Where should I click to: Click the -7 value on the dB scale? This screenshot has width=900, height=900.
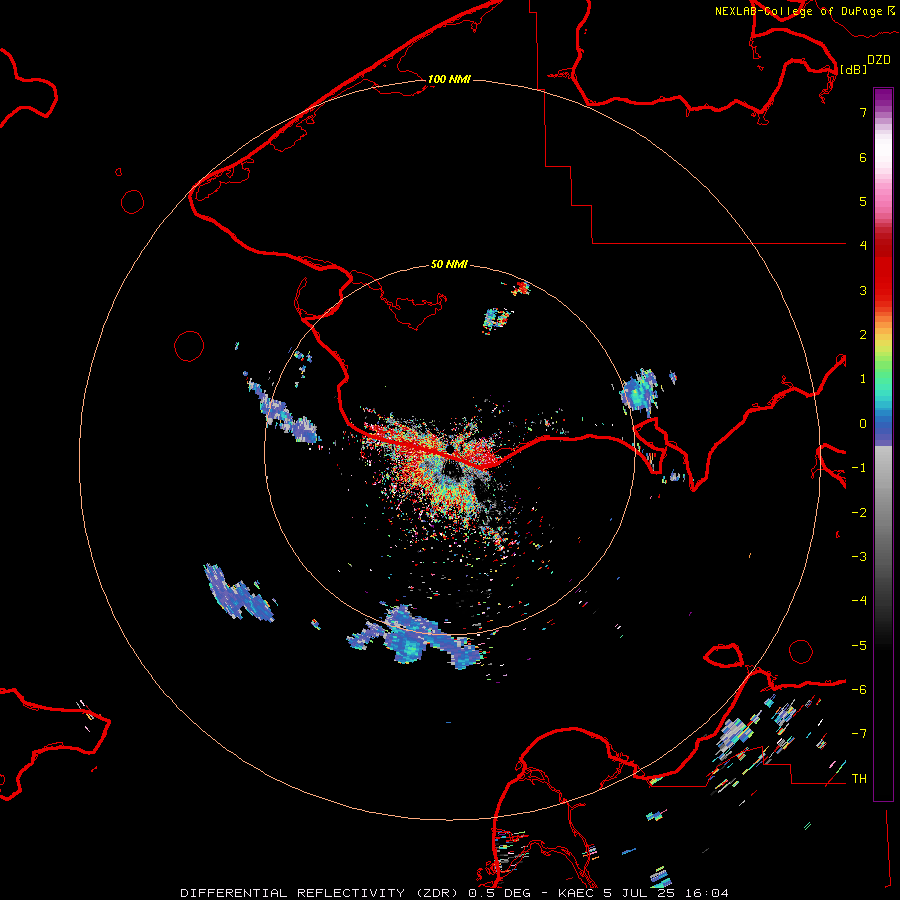coord(859,734)
